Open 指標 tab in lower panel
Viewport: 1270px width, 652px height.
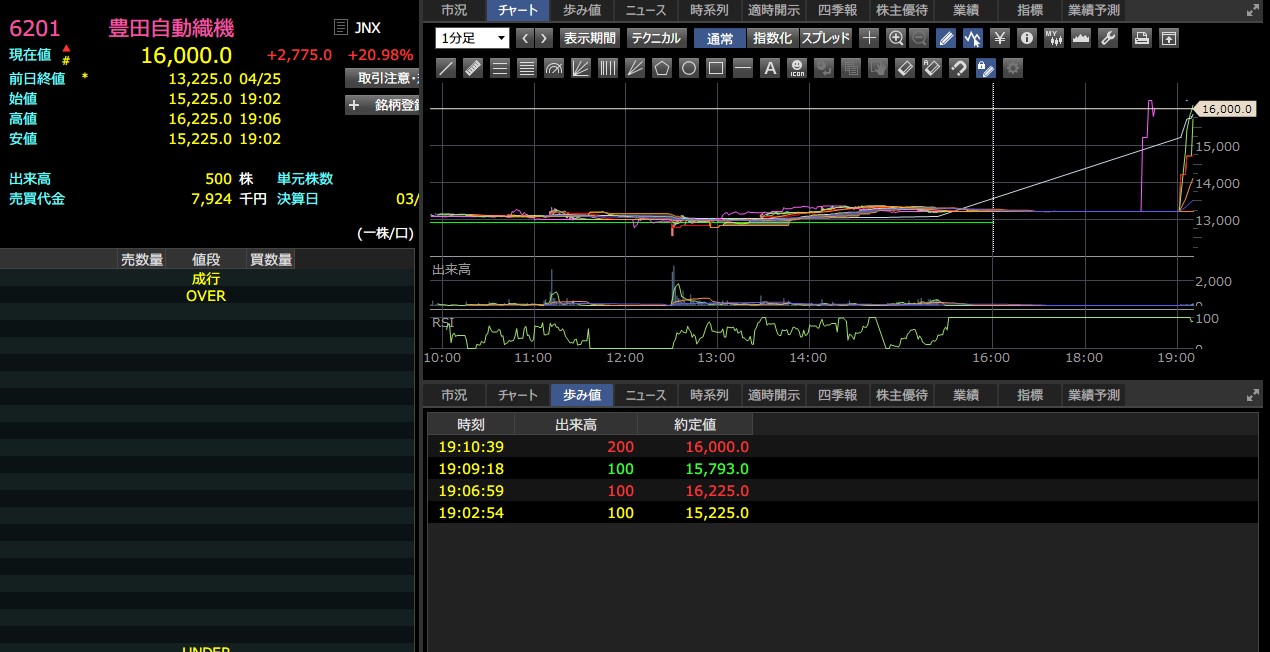tap(1030, 395)
